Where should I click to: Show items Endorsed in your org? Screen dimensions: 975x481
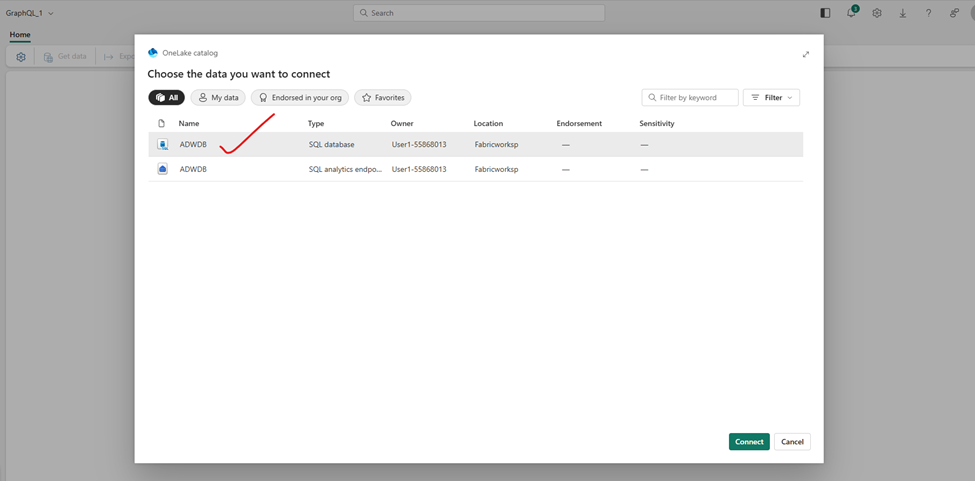pyautogui.click(x=300, y=98)
